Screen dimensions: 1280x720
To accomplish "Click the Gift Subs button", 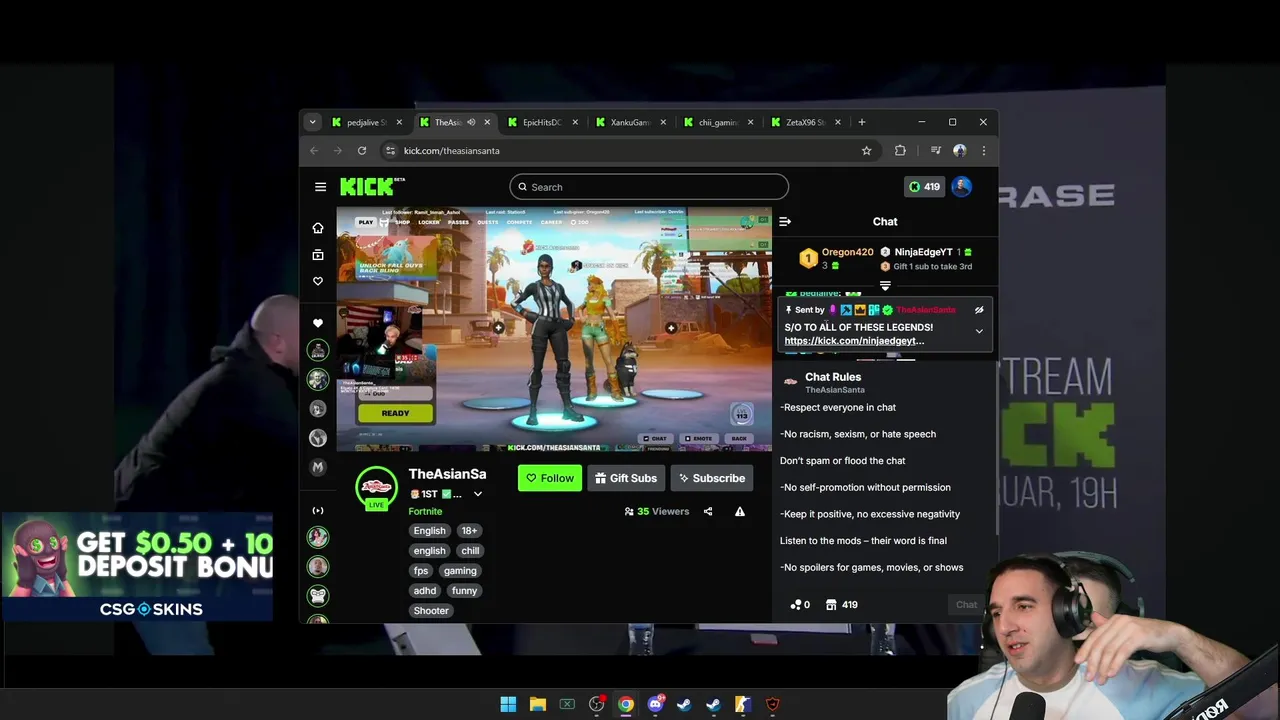I will [626, 478].
